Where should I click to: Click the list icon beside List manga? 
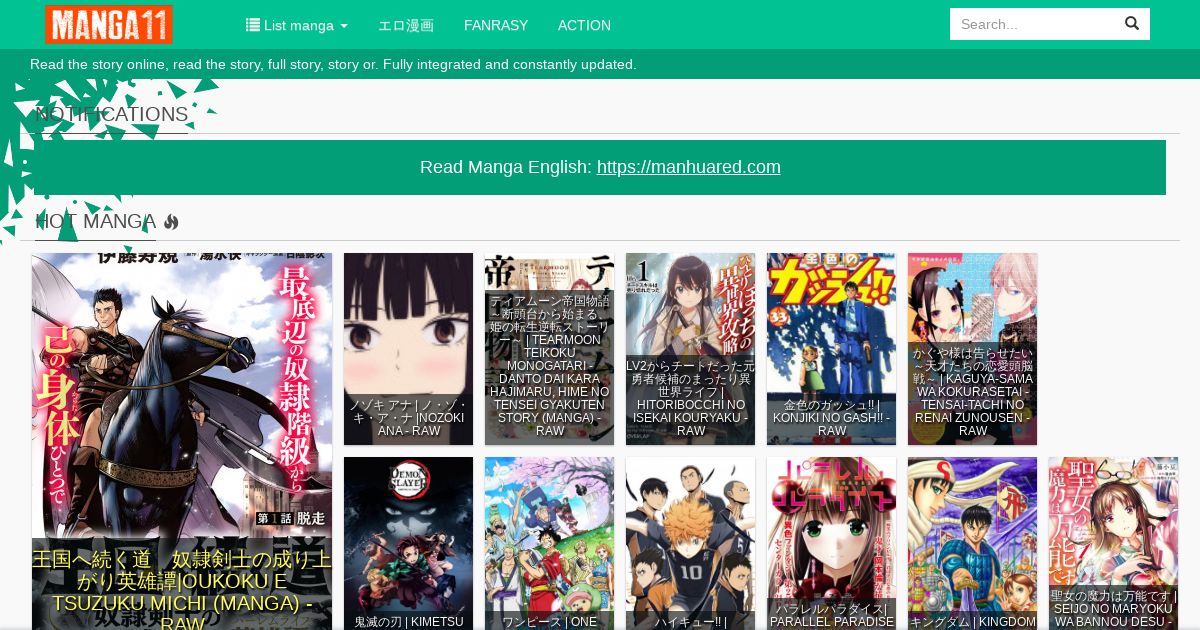point(253,25)
